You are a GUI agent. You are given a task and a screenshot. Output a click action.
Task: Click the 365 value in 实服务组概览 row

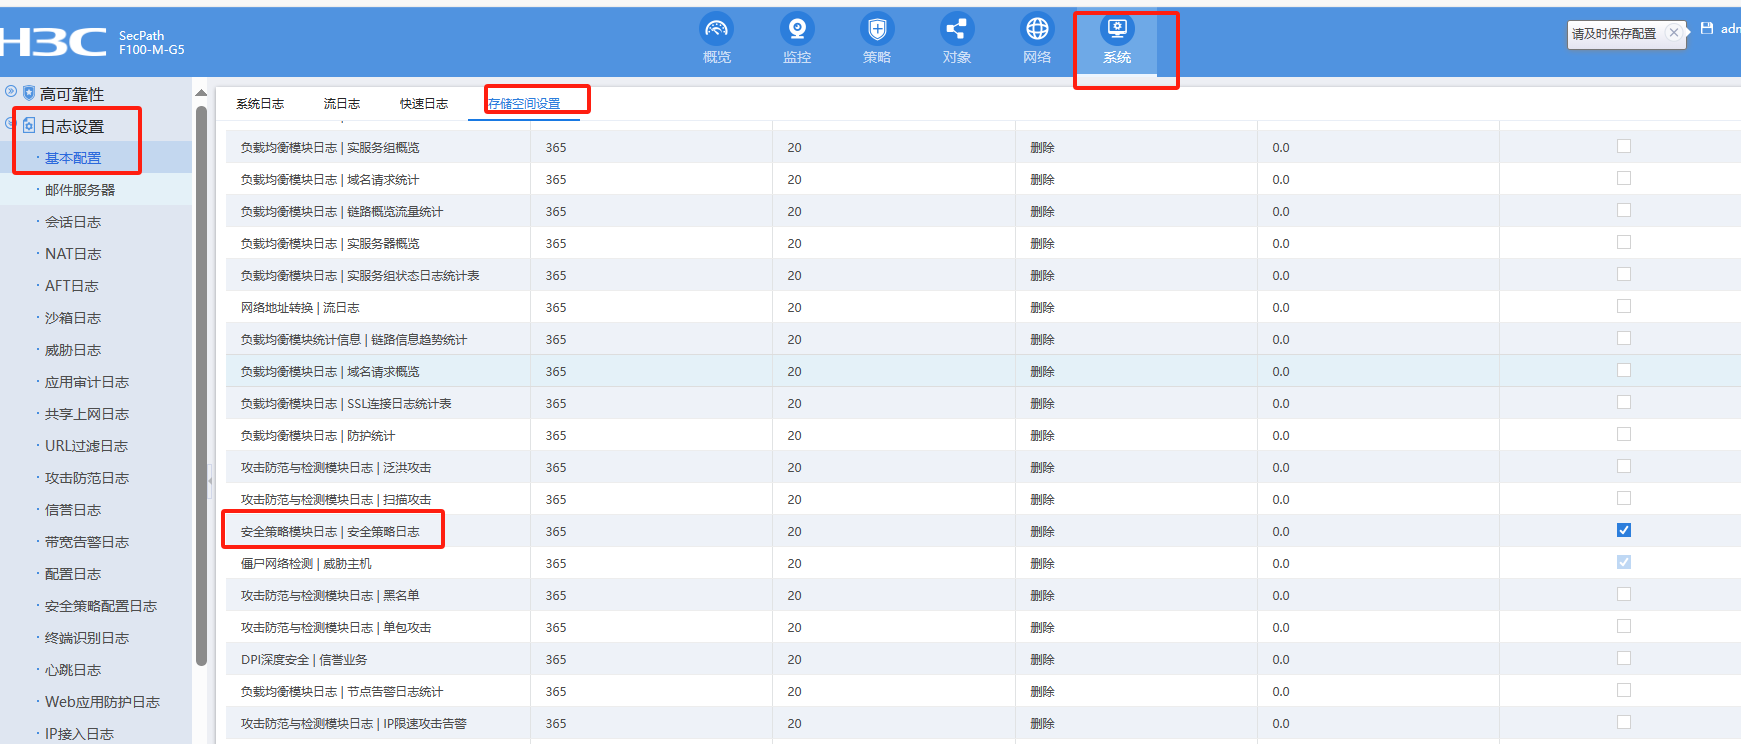[556, 148]
